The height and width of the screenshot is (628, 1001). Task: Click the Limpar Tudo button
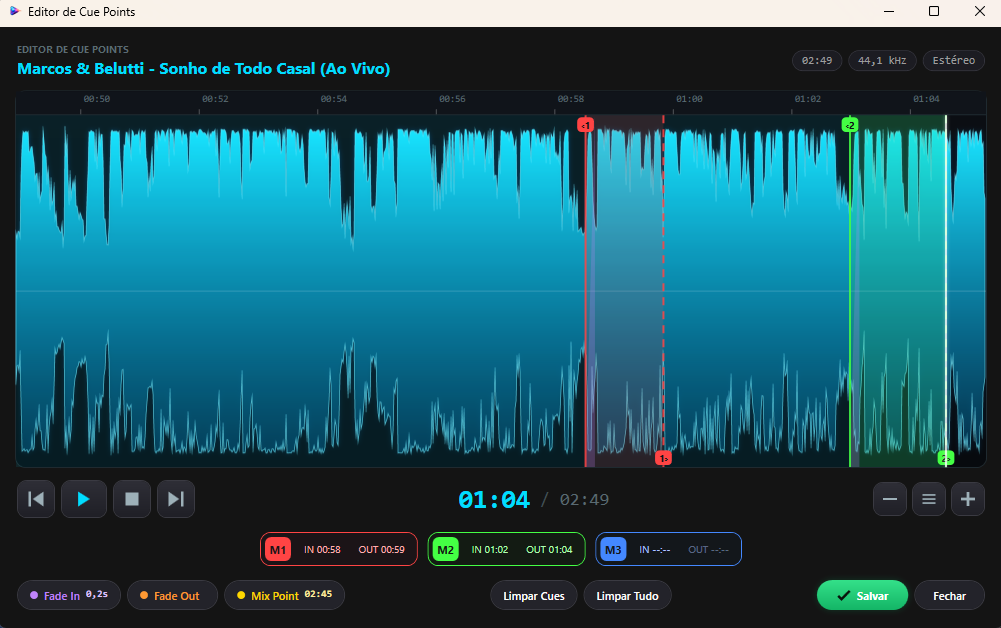(627, 595)
